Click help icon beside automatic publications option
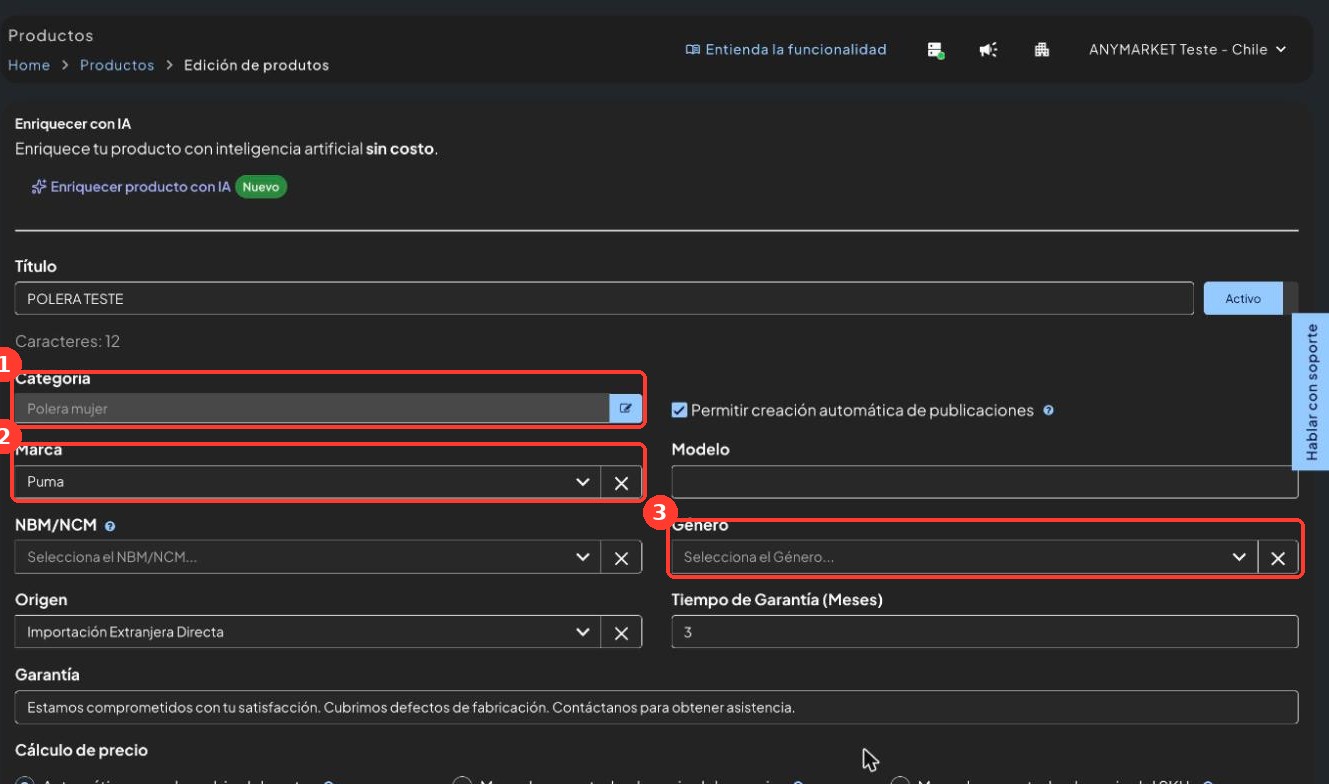This screenshot has width=1329, height=784. [x=1048, y=410]
